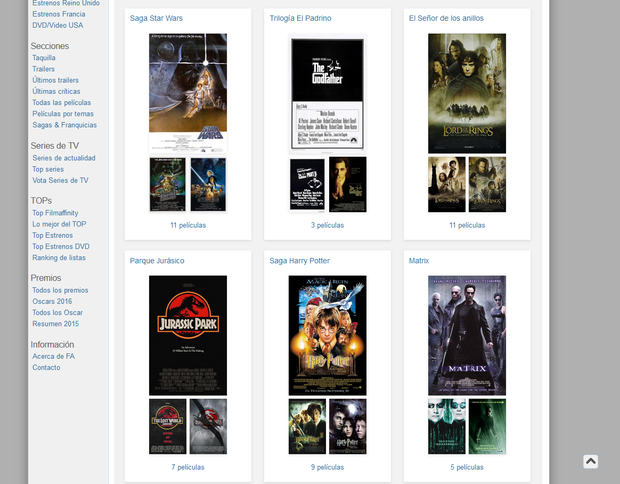Open Jurassic Park III small poster

point(208,426)
